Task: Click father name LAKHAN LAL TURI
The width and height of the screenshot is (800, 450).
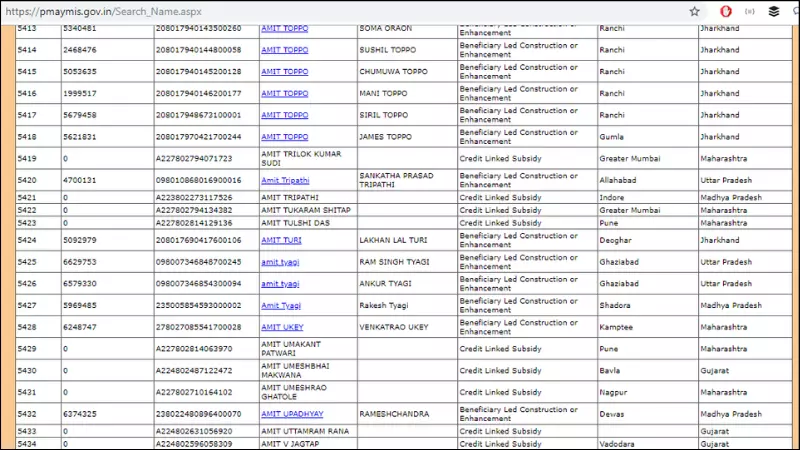Action: [393, 240]
